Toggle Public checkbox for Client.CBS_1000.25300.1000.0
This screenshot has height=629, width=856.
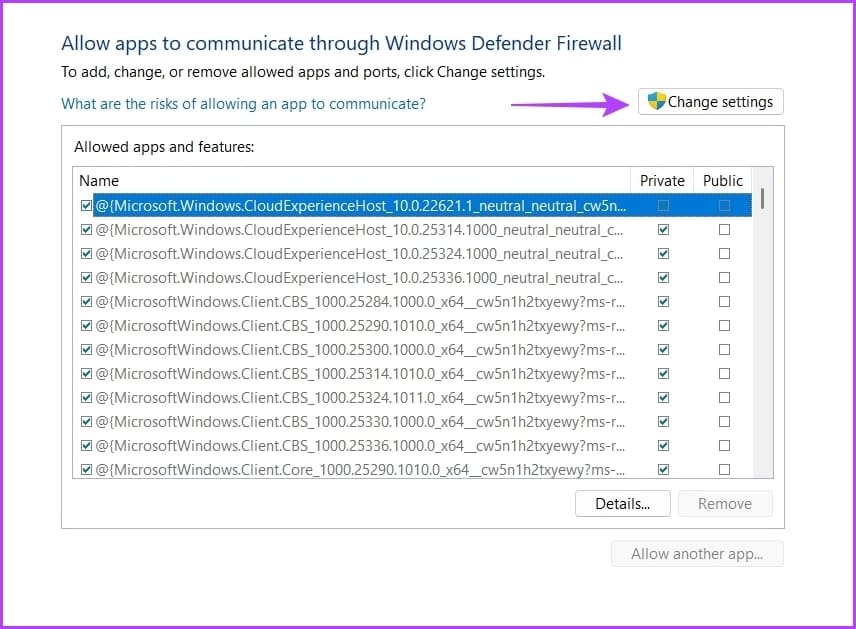click(724, 349)
